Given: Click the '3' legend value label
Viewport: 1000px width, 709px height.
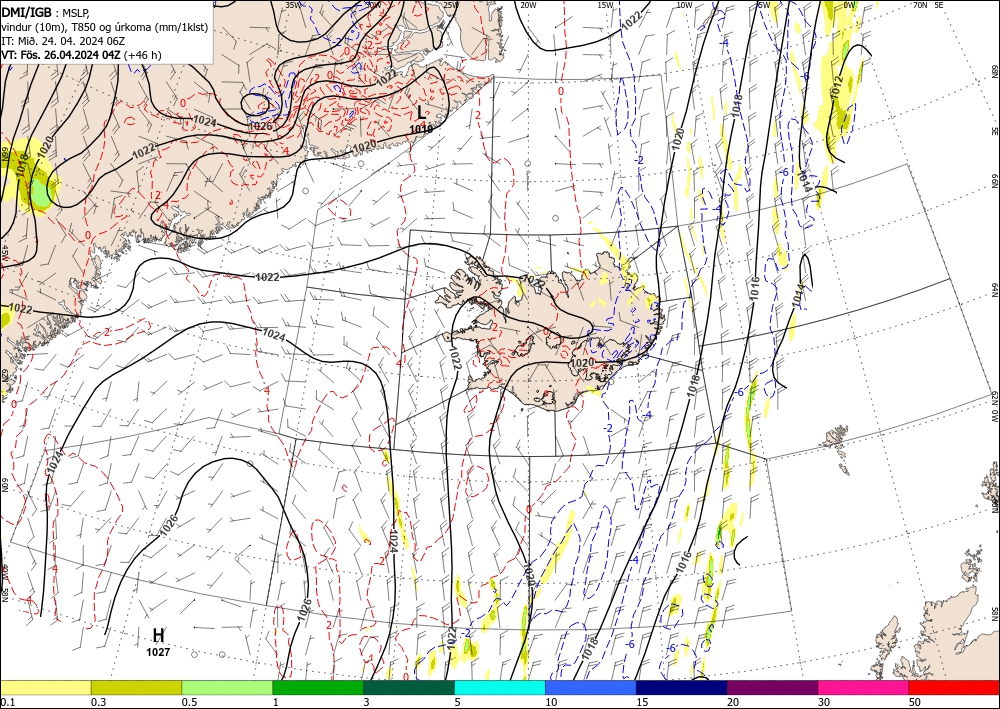Looking at the screenshot, I should 367,702.
